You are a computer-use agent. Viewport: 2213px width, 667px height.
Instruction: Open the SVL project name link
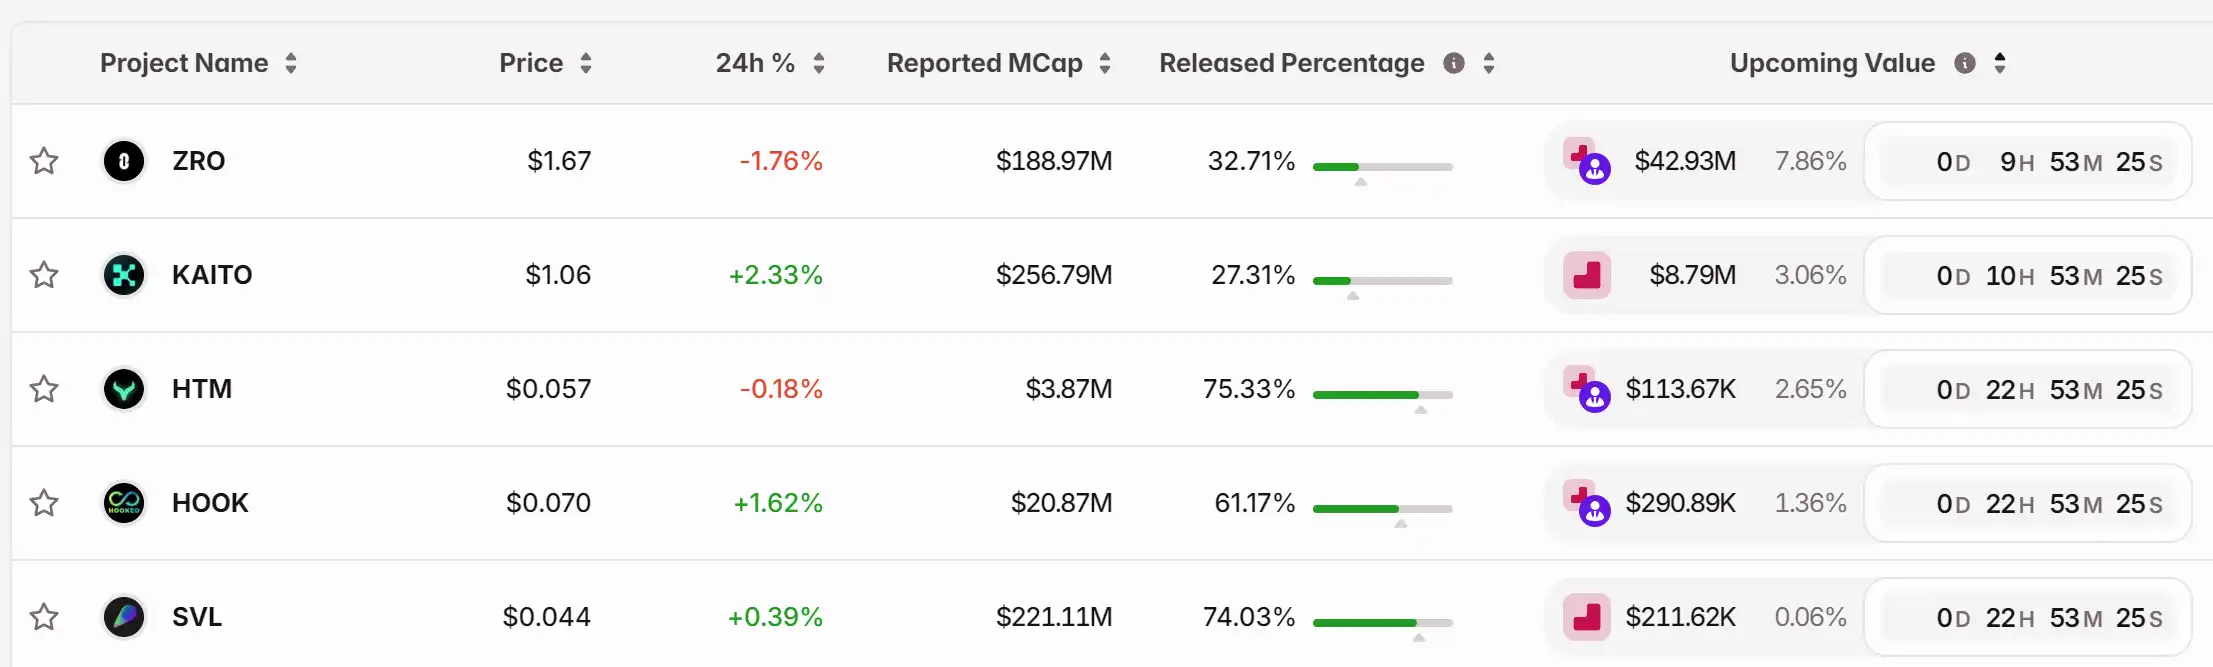197,617
